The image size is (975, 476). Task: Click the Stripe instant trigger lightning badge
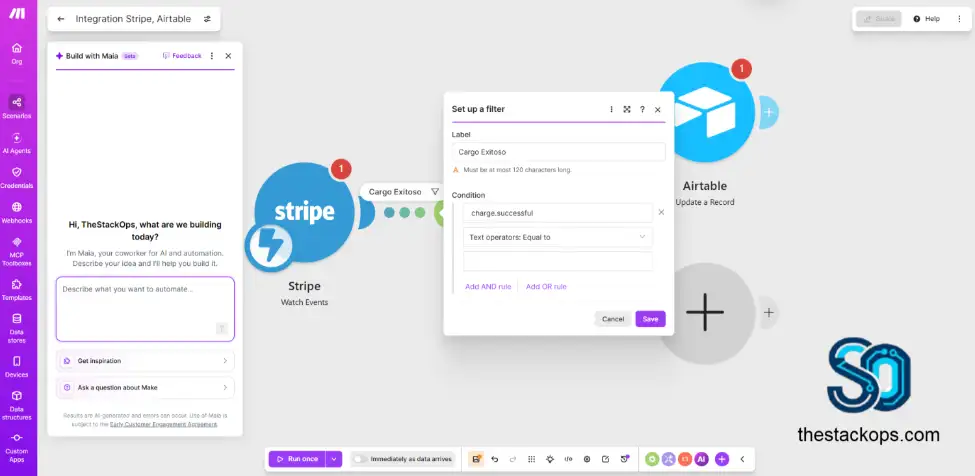pyautogui.click(x=268, y=247)
